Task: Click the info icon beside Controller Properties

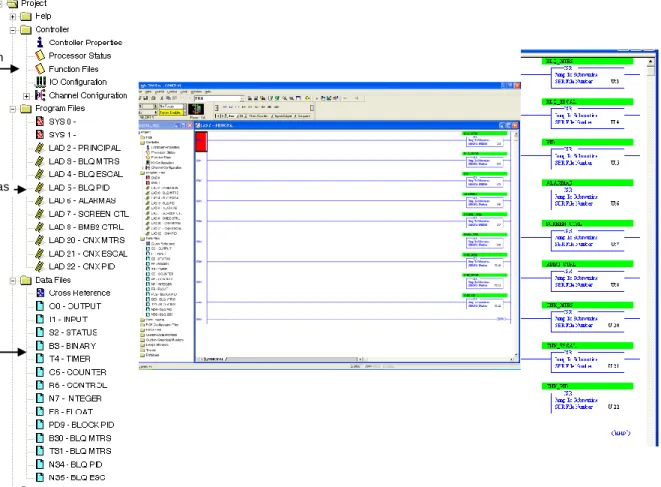Action: [x=40, y=42]
